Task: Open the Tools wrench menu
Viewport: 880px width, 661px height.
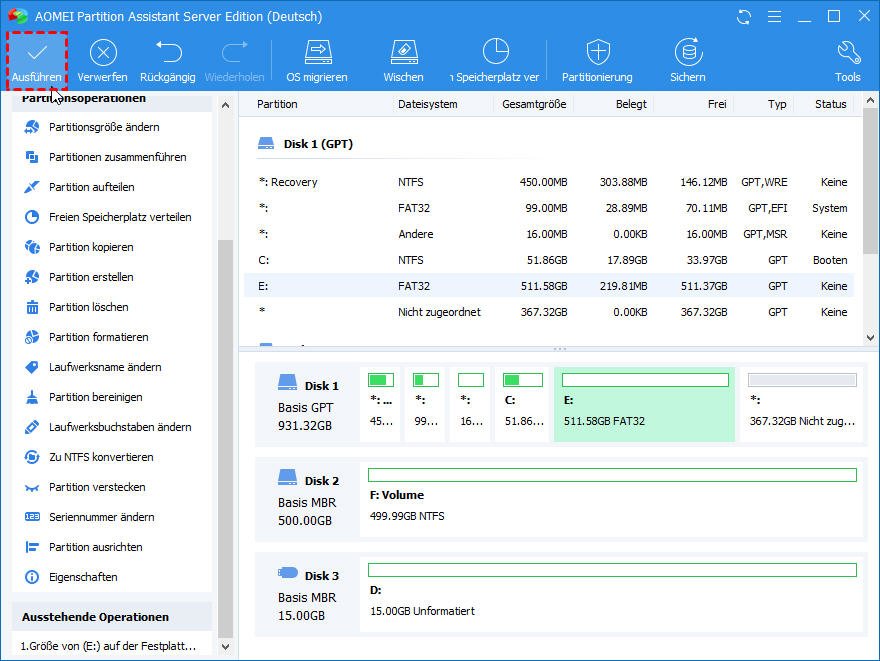Action: click(847, 53)
